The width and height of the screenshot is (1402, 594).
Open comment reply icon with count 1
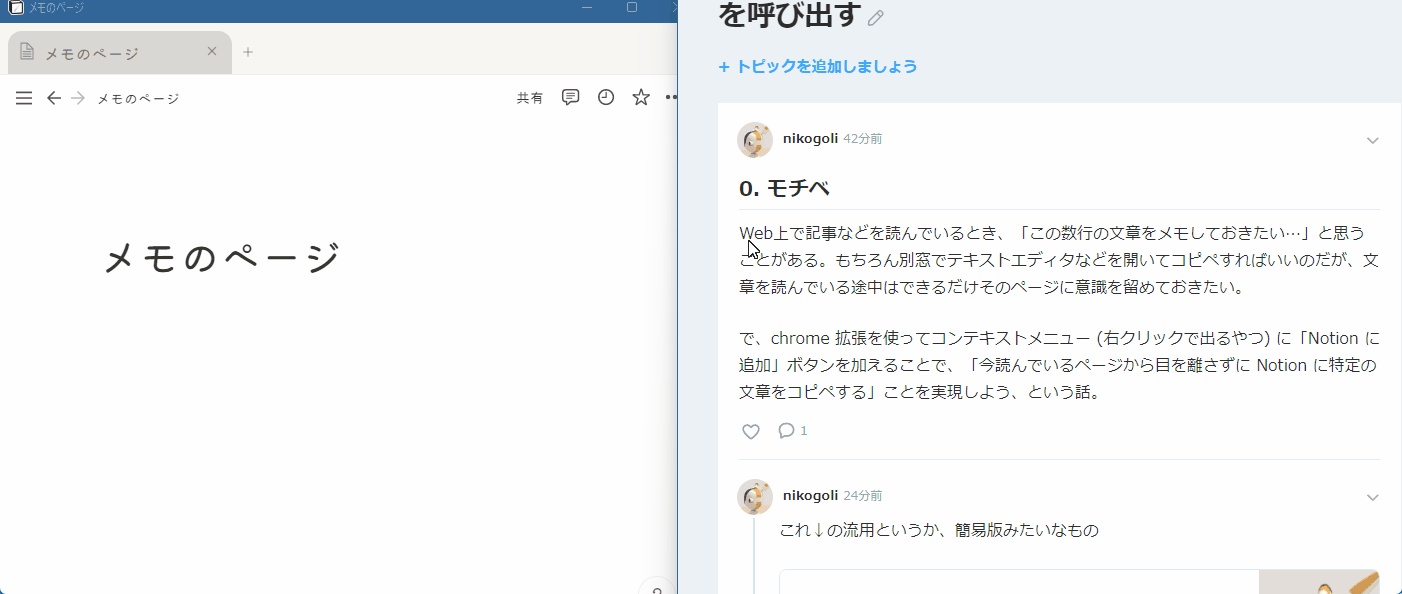(792, 431)
